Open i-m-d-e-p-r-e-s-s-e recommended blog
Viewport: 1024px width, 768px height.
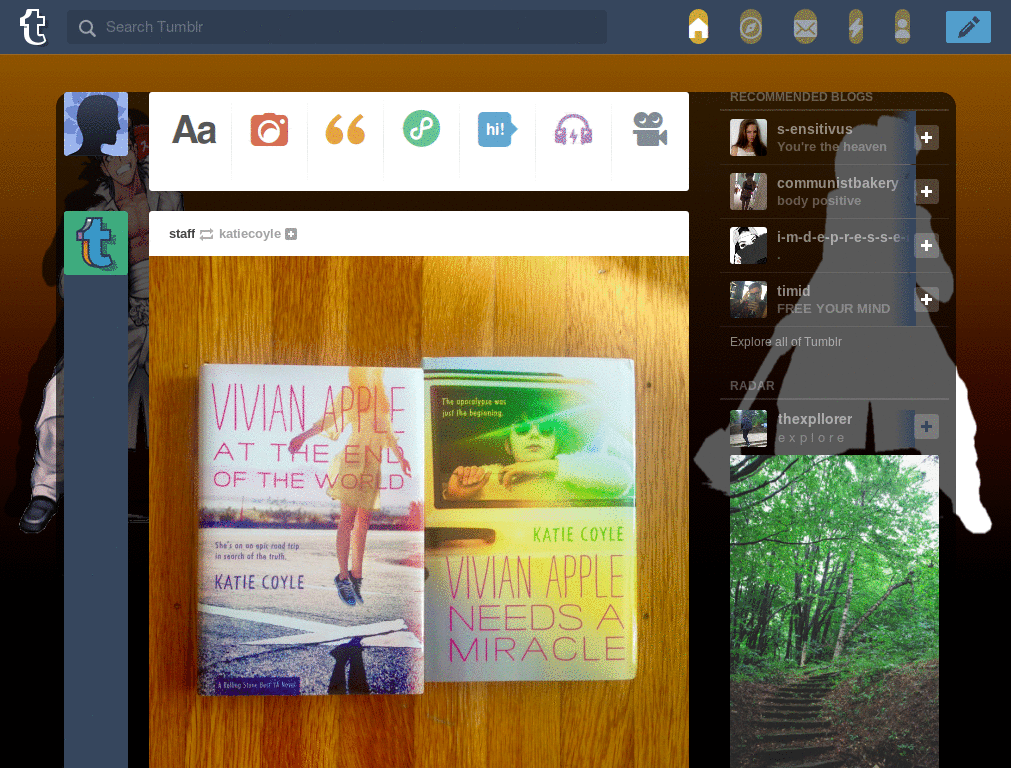pos(840,237)
